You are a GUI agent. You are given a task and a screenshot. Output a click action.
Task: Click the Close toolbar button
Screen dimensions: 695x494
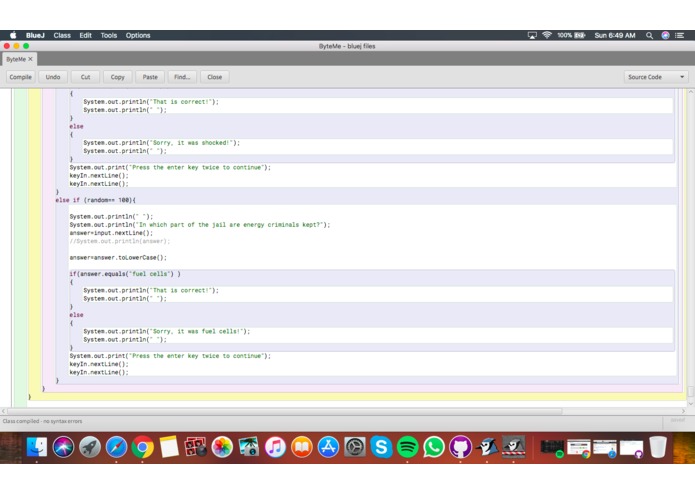215,77
